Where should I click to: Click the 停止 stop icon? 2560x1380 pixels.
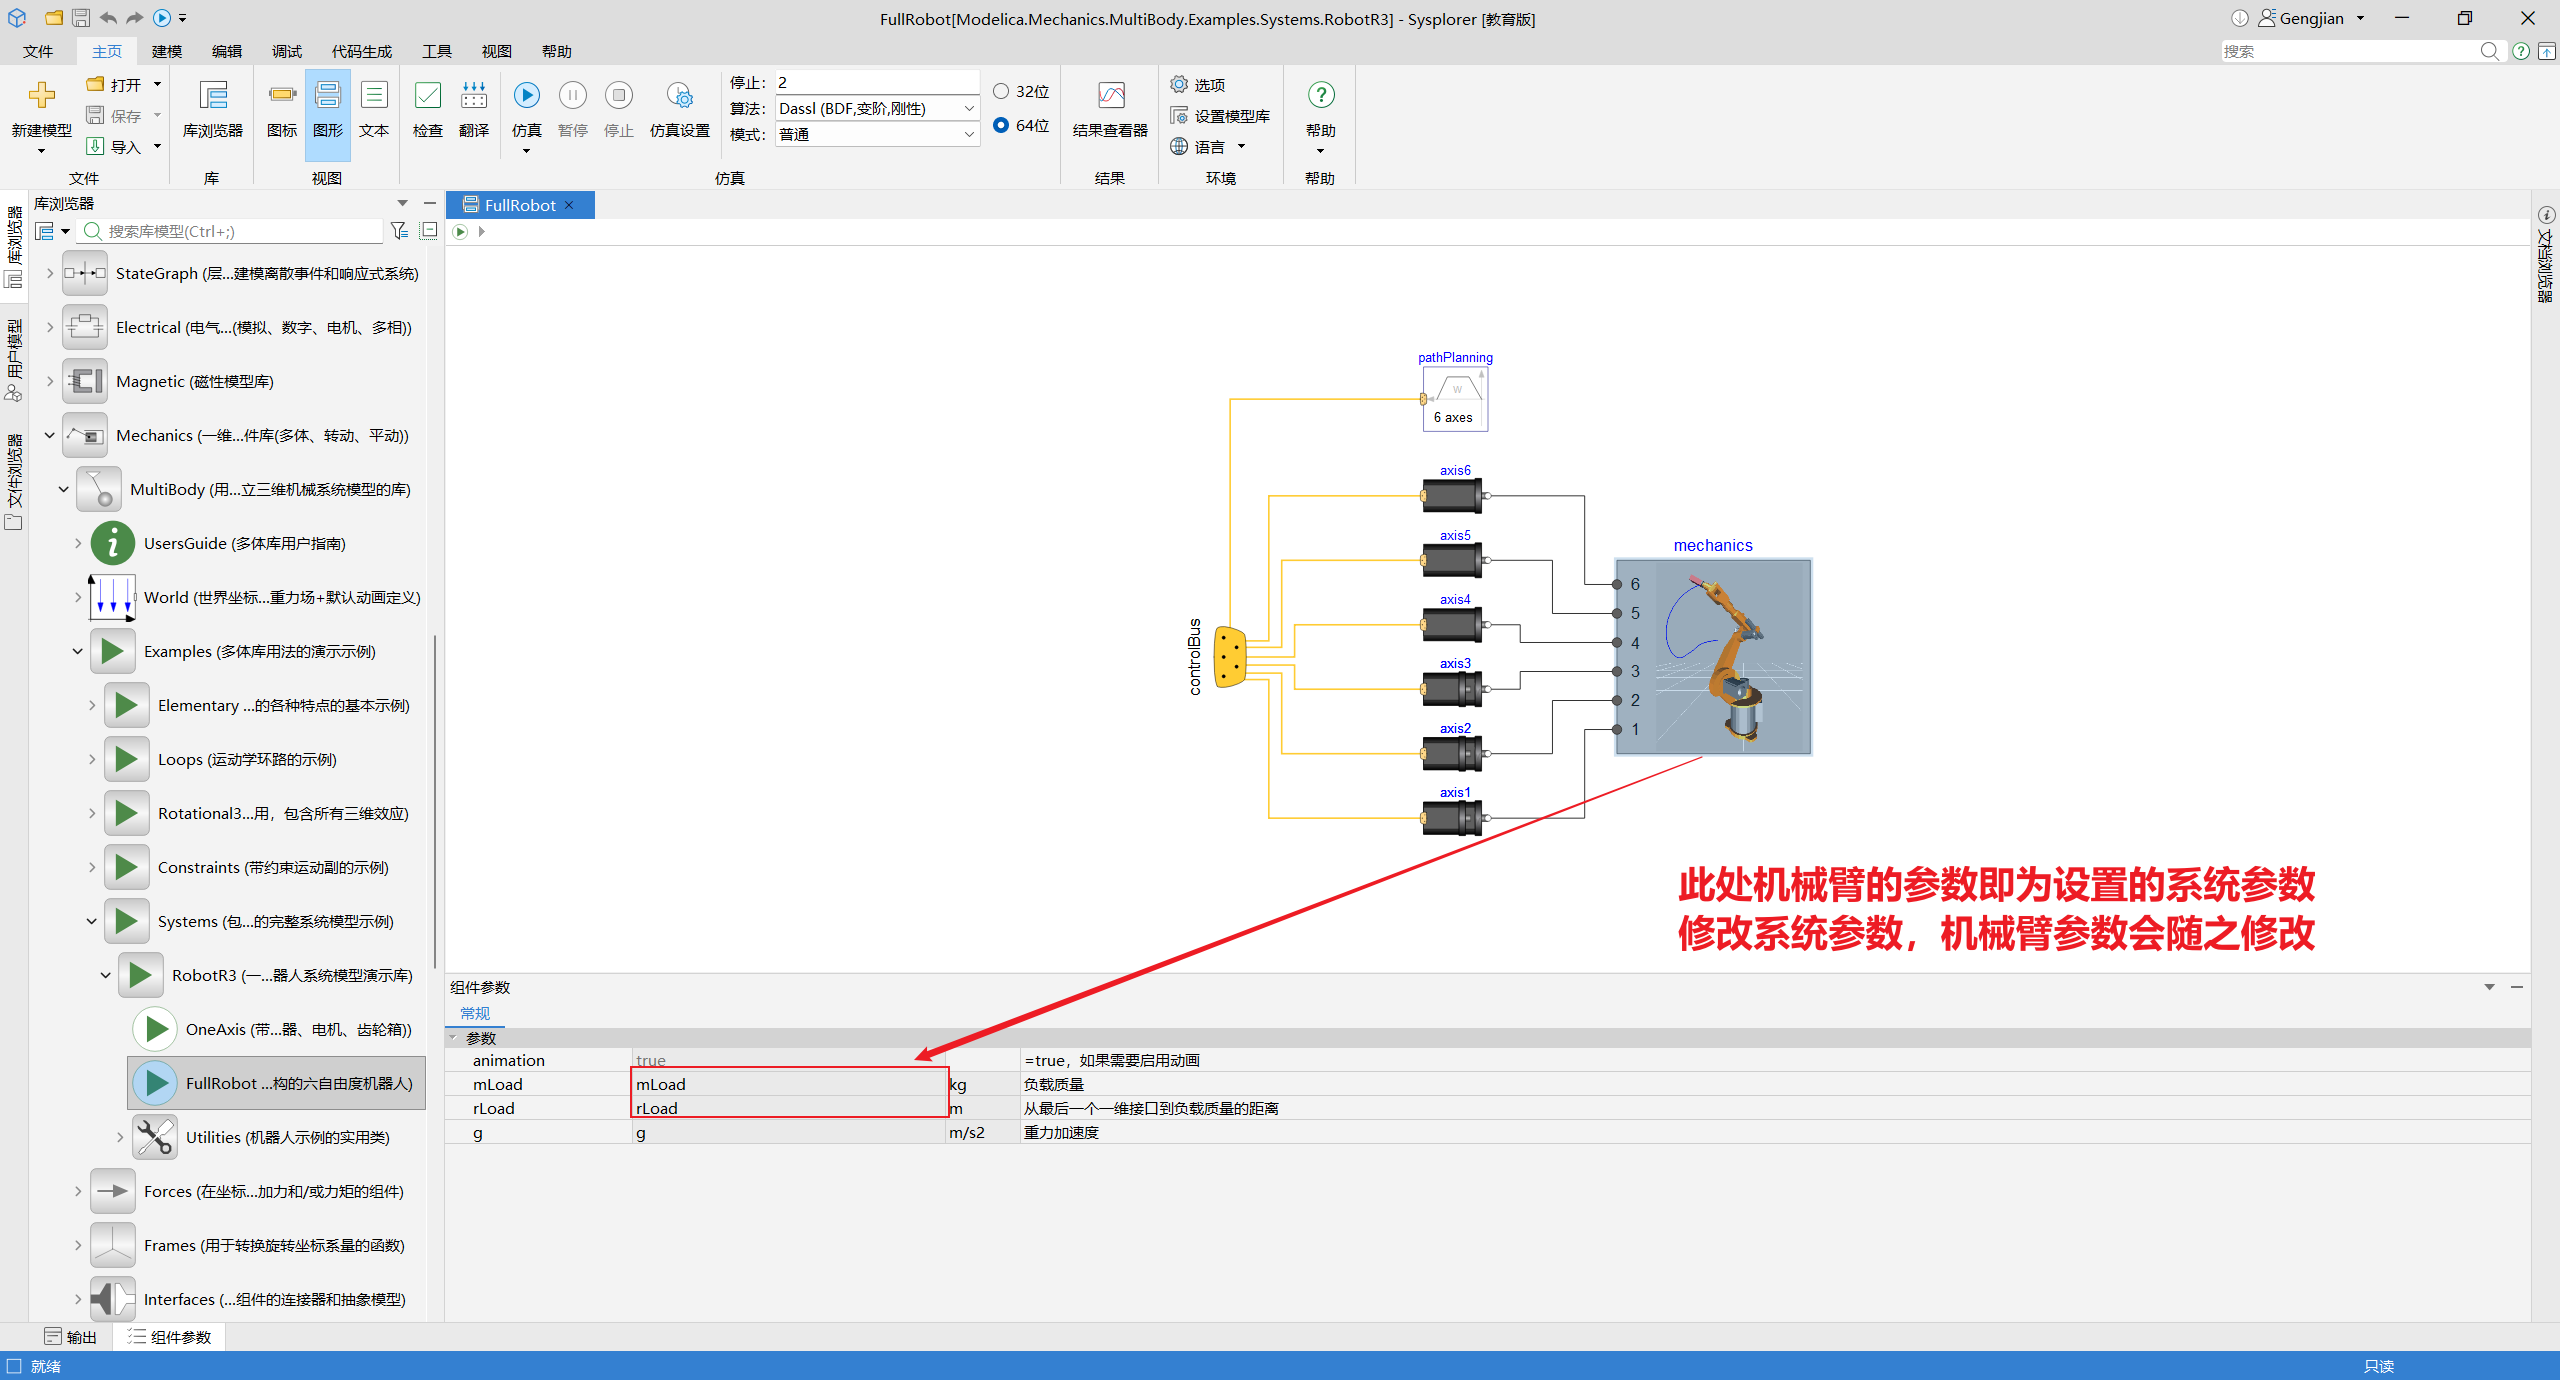point(619,95)
